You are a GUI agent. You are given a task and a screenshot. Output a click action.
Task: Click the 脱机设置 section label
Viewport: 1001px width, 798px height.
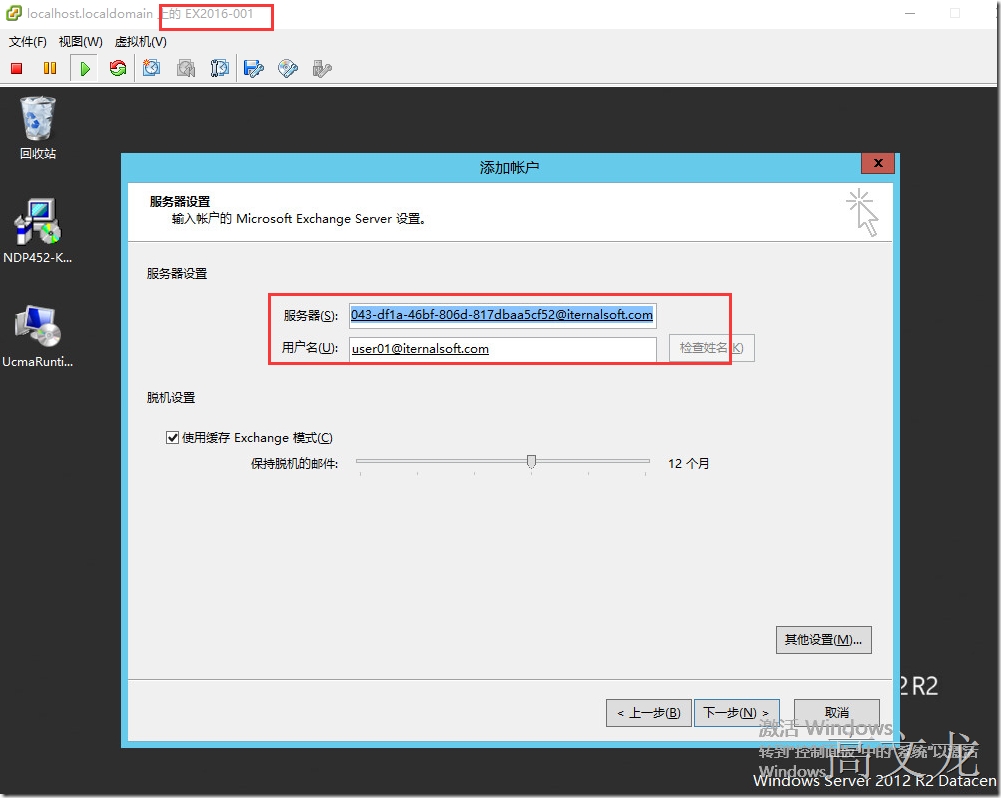point(171,397)
